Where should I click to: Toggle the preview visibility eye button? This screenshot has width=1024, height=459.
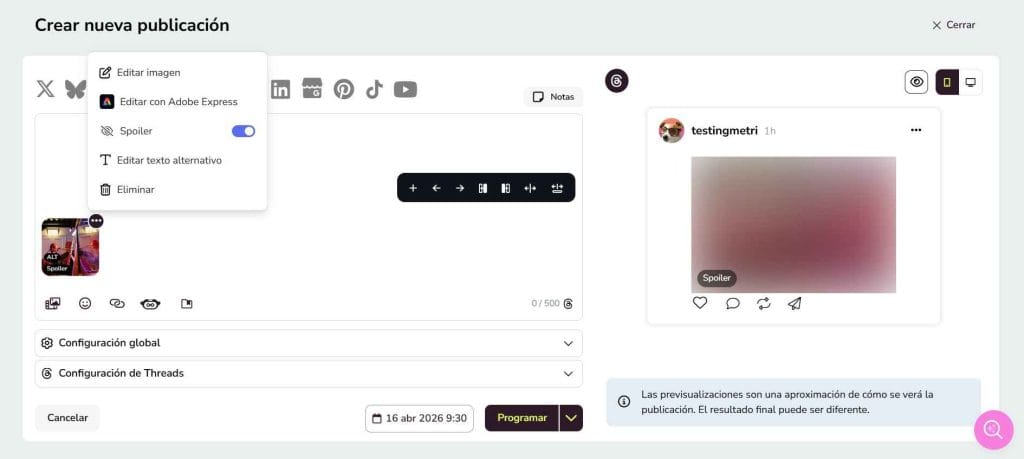click(x=916, y=82)
